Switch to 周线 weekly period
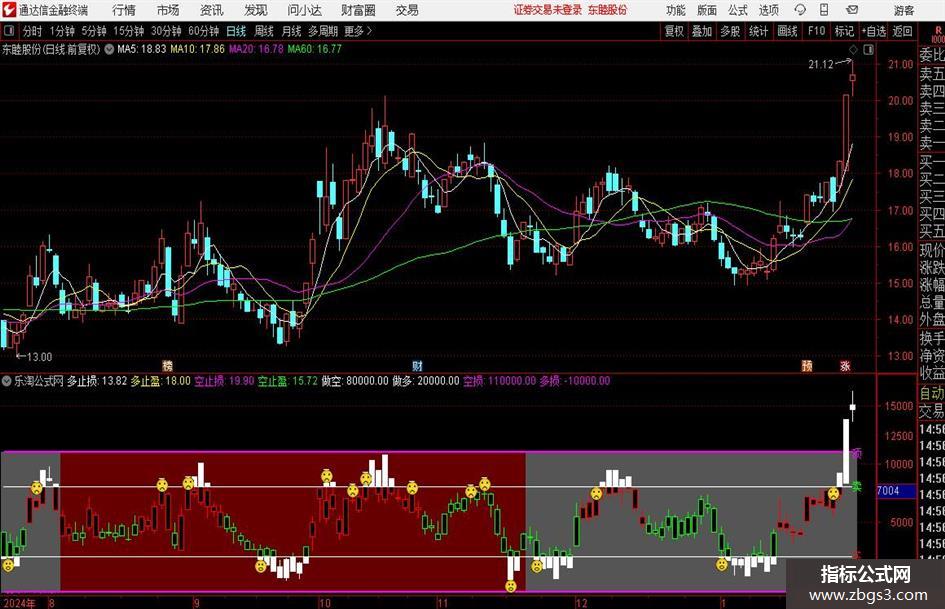Image resolution: width=945 pixels, height=609 pixels. click(x=264, y=31)
